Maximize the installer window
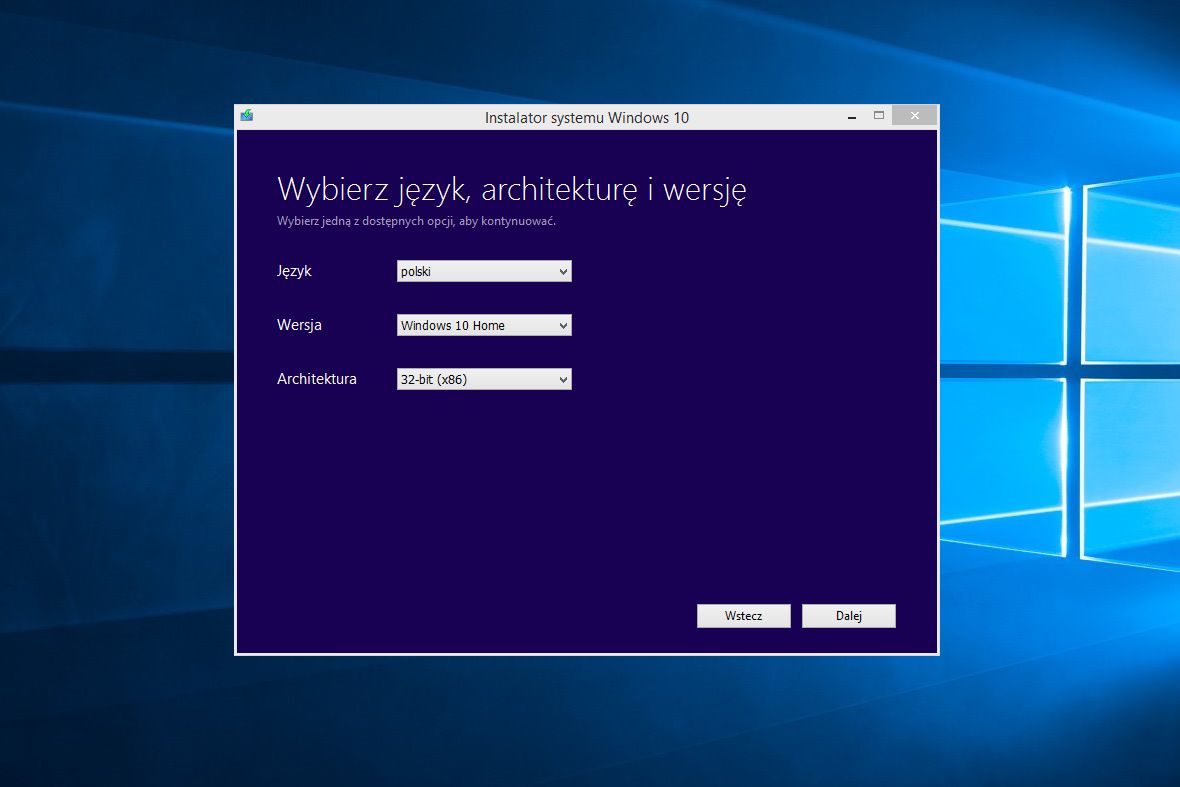 click(x=878, y=116)
